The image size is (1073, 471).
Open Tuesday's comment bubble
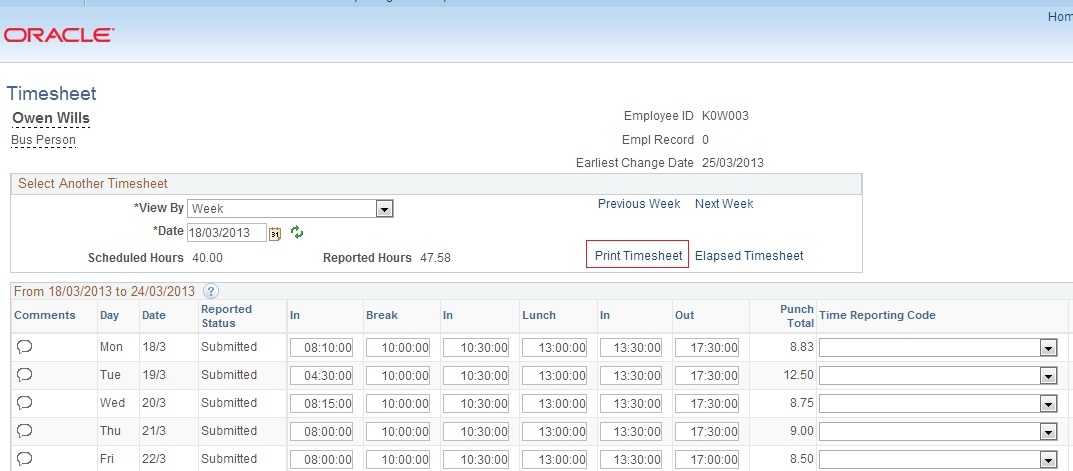[x=25, y=375]
